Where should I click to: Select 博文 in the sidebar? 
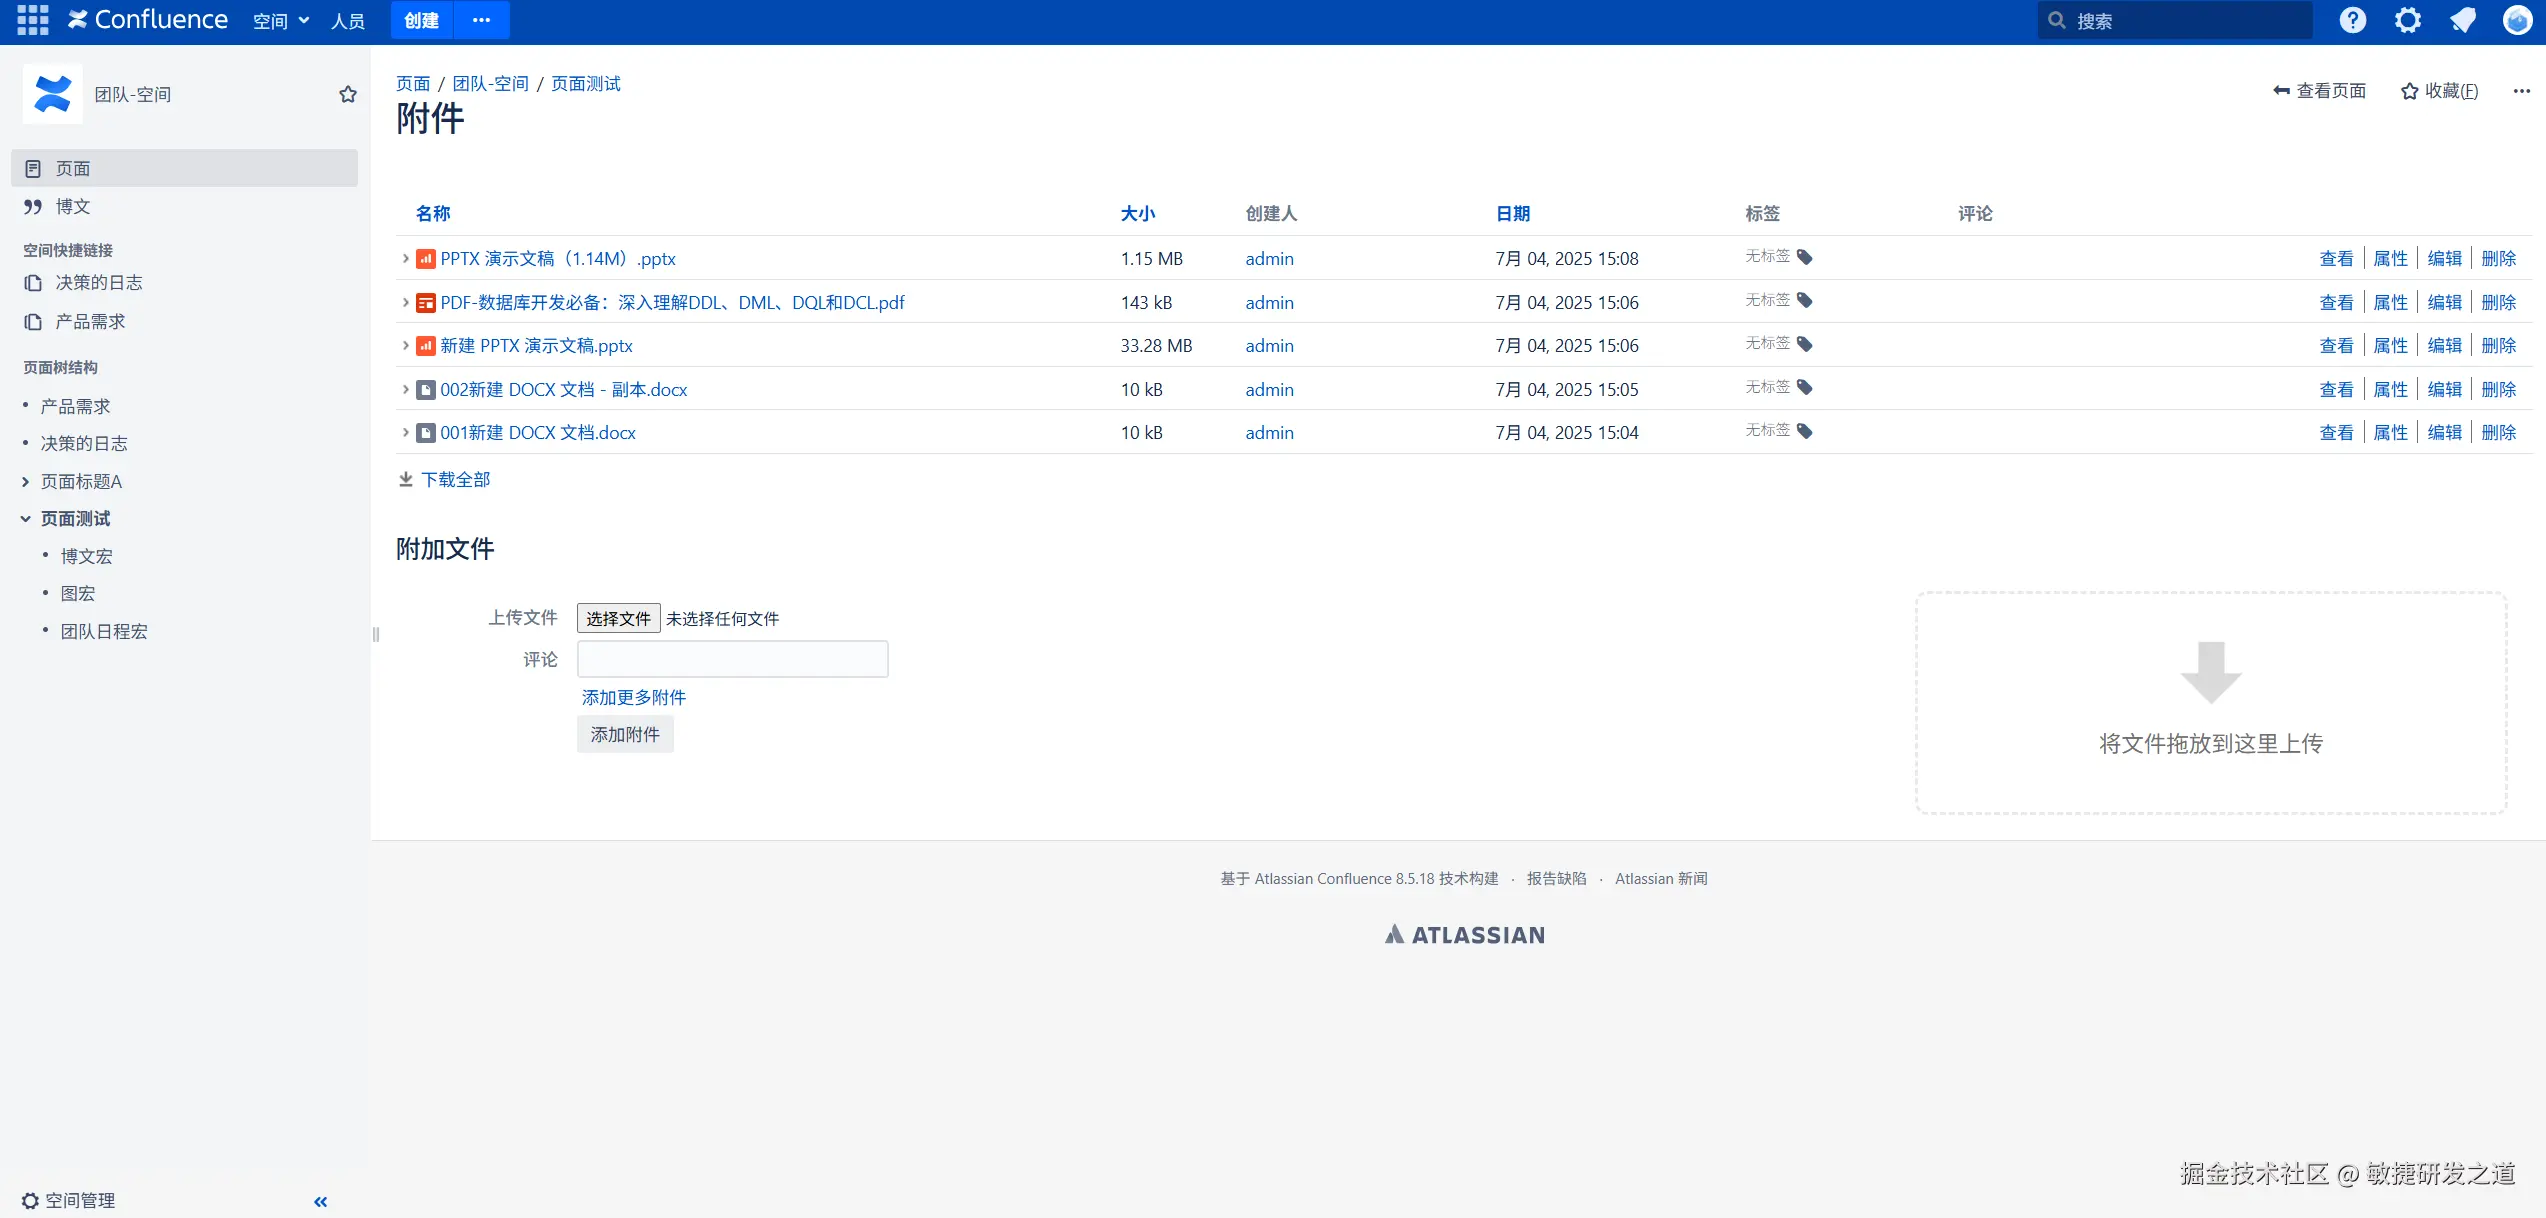click(73, 206)
